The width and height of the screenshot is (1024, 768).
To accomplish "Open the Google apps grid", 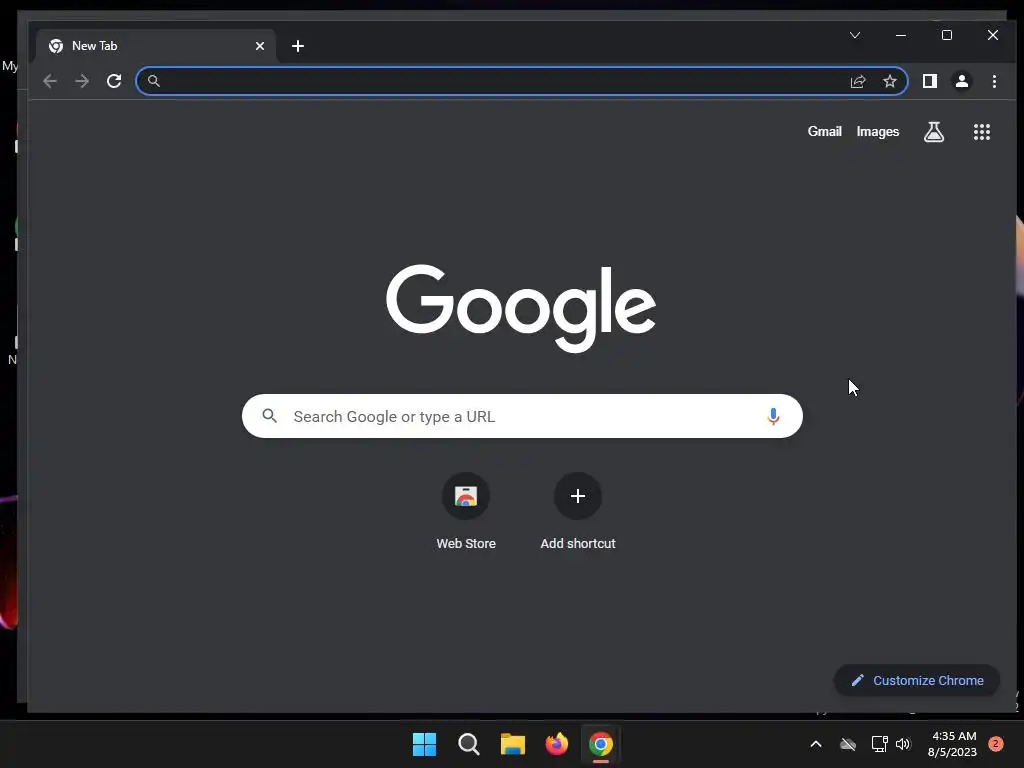I will (x=982, y=132).
